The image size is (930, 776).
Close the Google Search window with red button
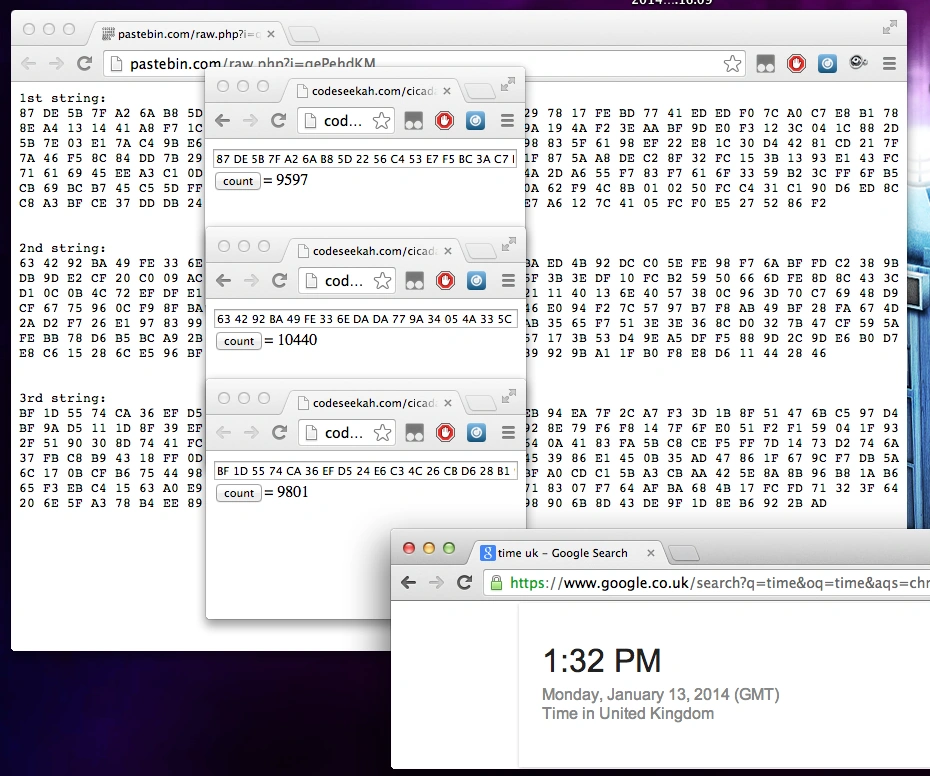[x=409, y=548]
